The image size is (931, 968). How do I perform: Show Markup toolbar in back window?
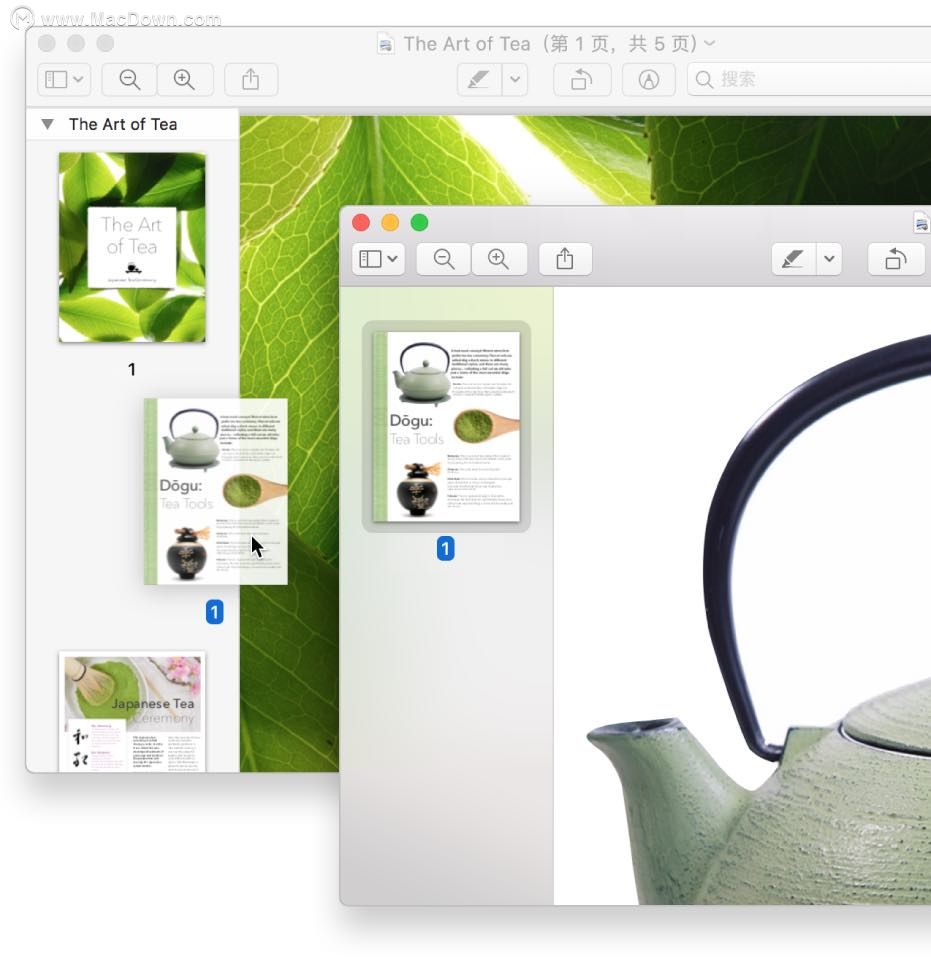point(648,80)
